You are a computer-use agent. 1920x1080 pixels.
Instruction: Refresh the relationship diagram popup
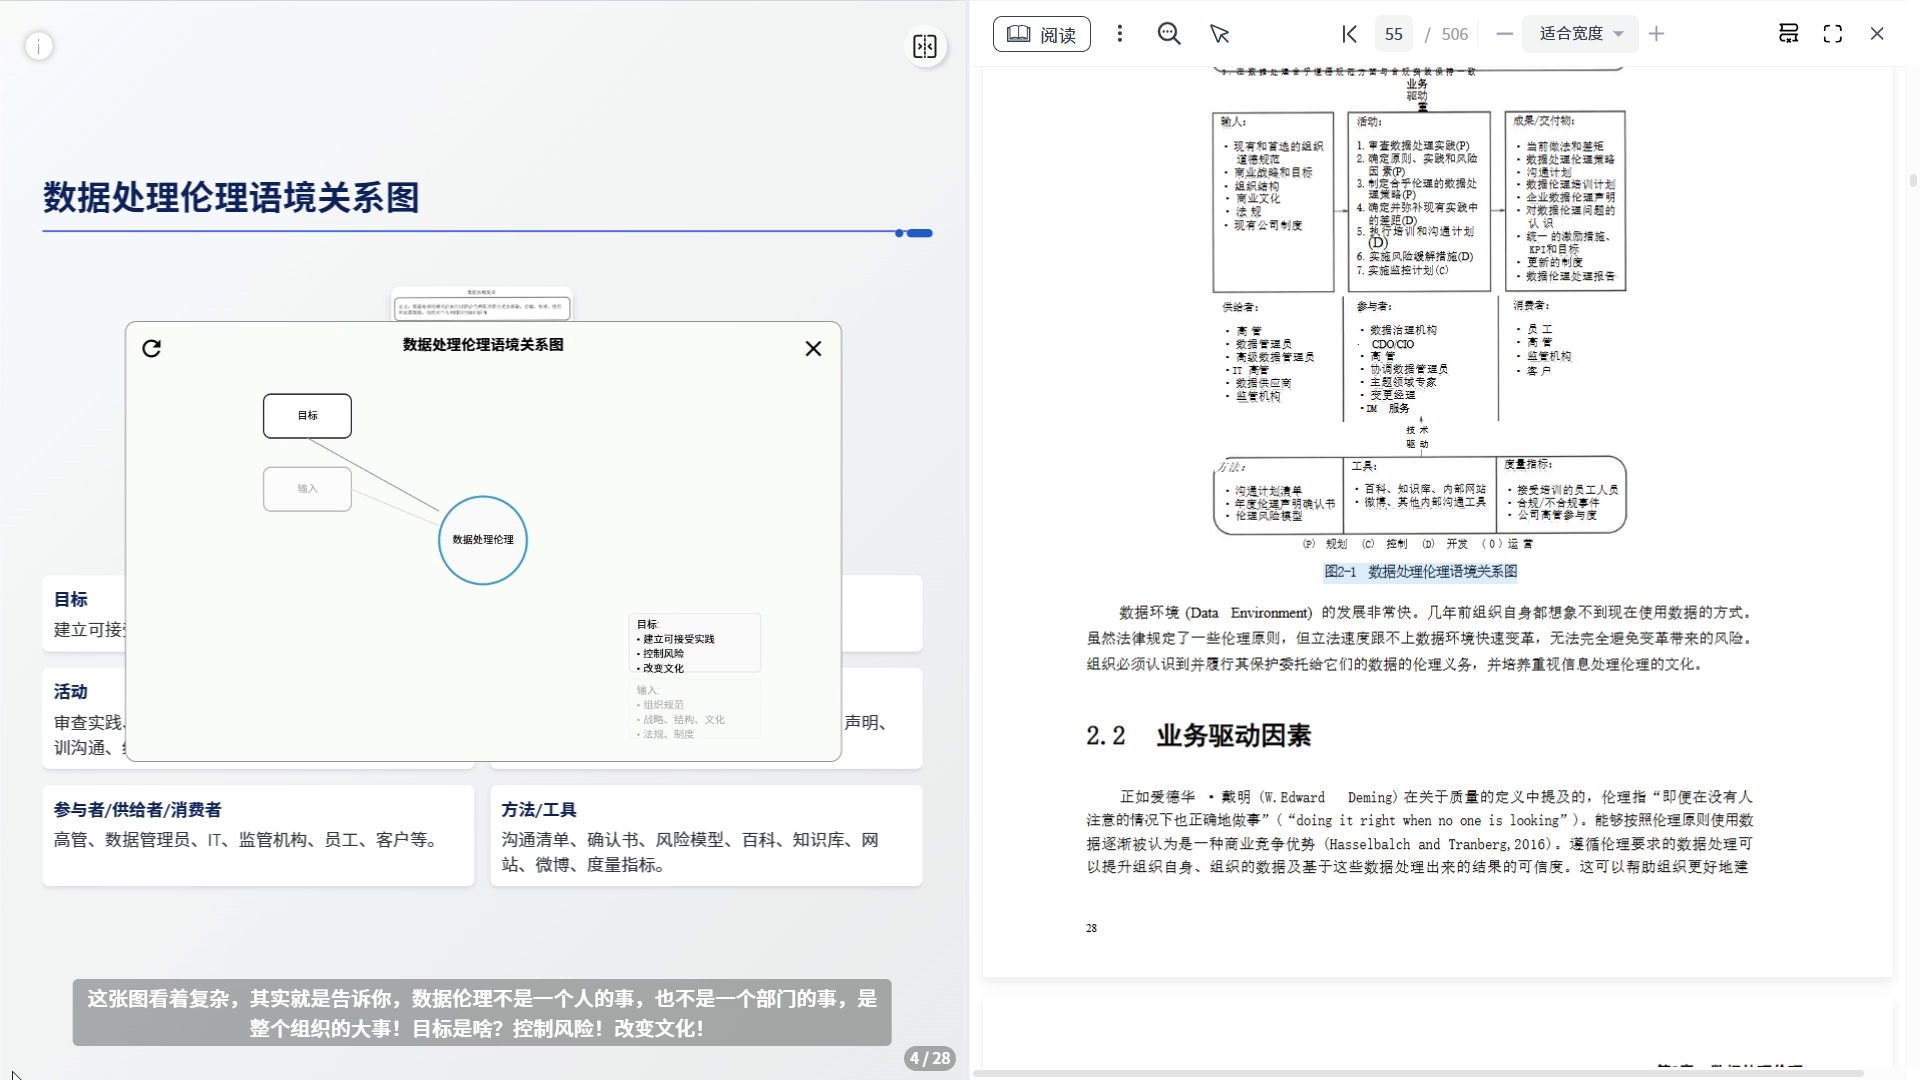(152, 348)
